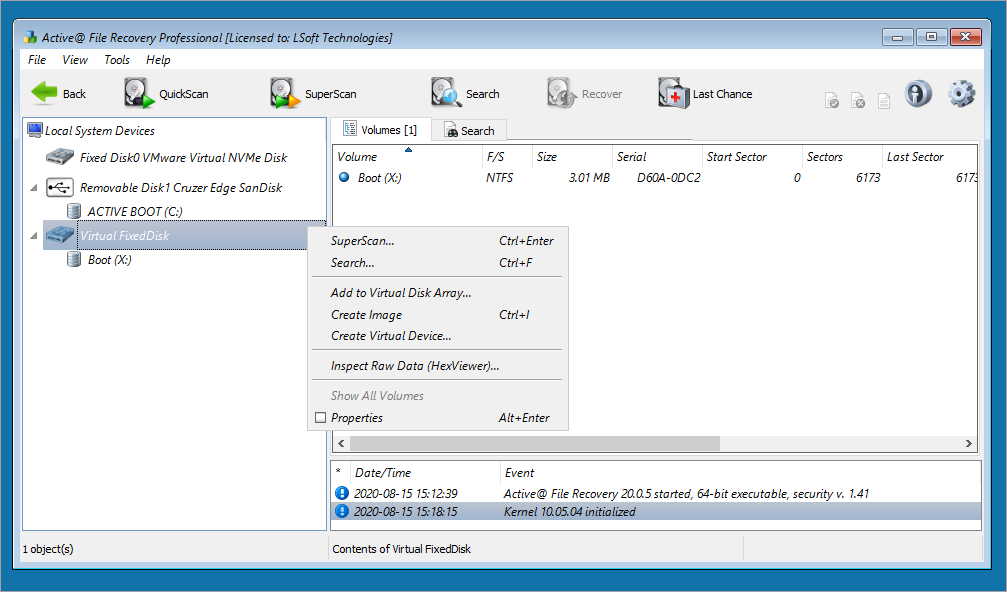Viewport: 1007px width, 592px height.
Task: Open the View menu
Action: click(x=74, y=60)
